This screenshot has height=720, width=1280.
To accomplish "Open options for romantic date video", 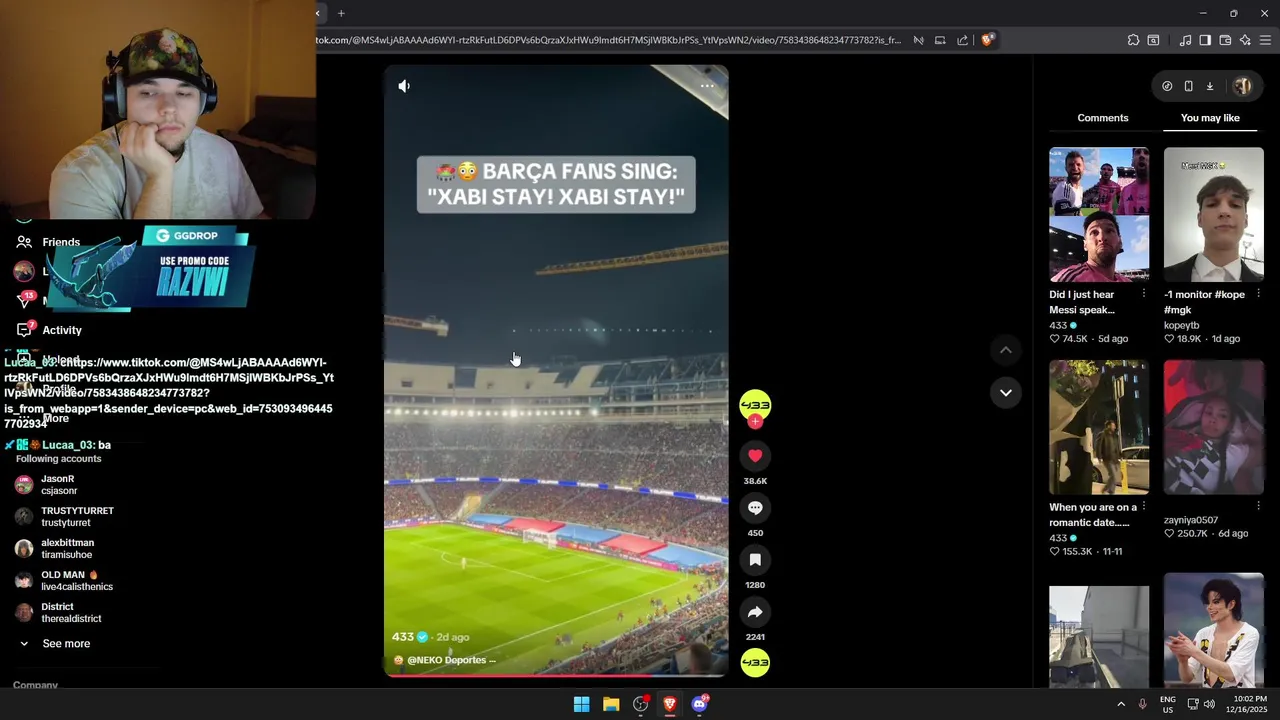I will coord(1143,507).
